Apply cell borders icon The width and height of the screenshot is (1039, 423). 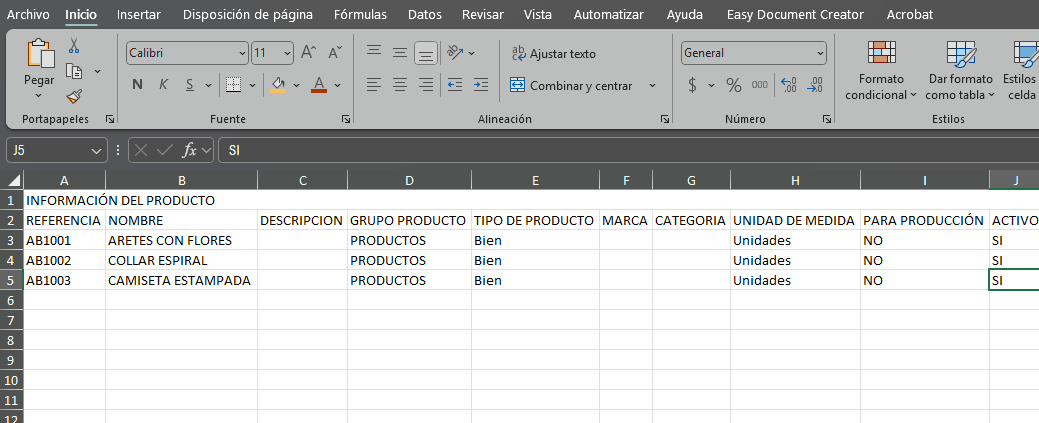[233, 85]
